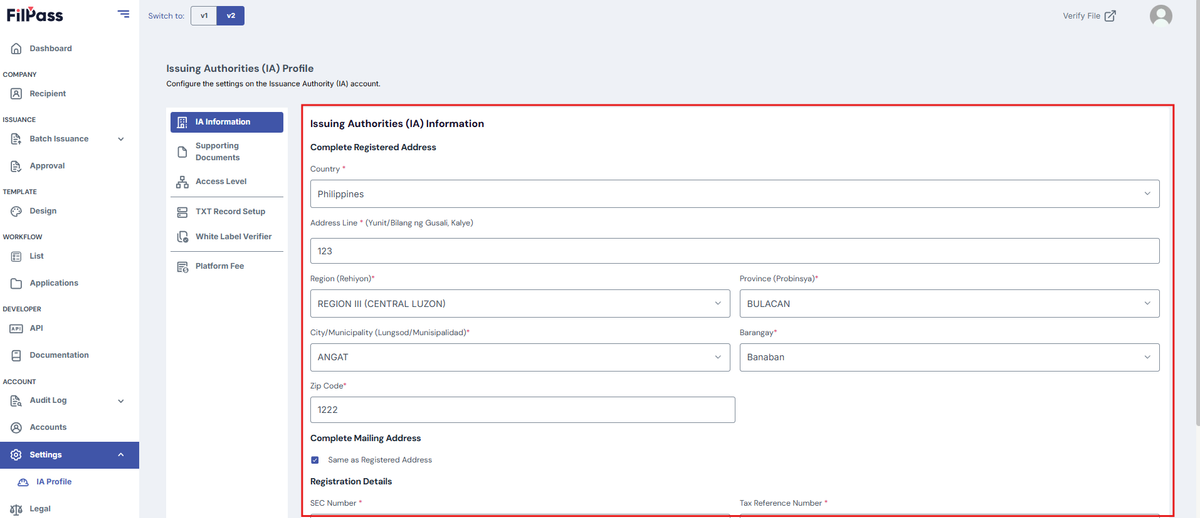1200x518 pixels.
Task: Select the v2 version toggle
Action: pos(231,16)
